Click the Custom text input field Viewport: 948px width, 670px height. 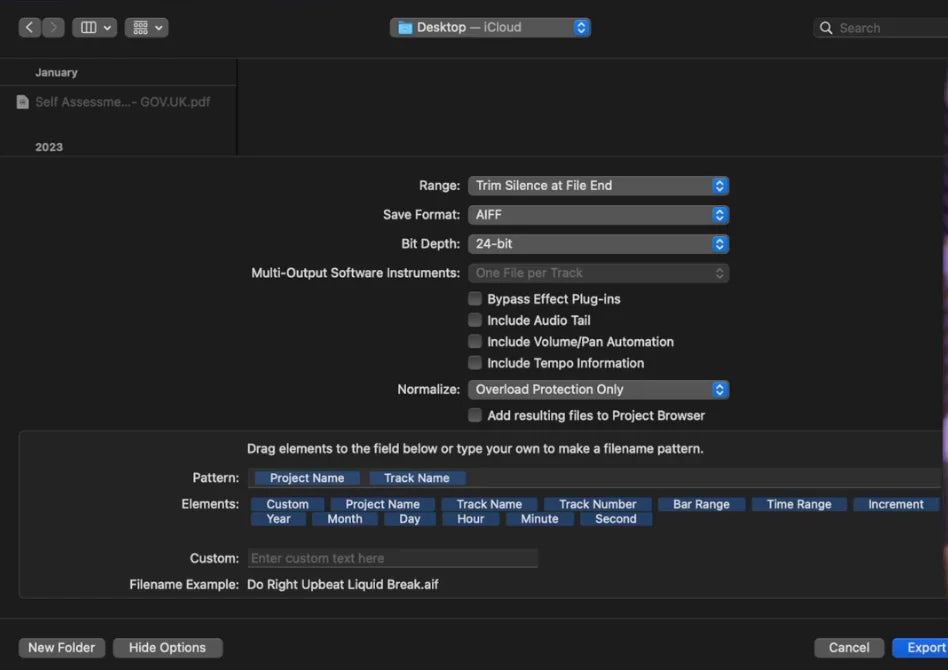[392, 558]
